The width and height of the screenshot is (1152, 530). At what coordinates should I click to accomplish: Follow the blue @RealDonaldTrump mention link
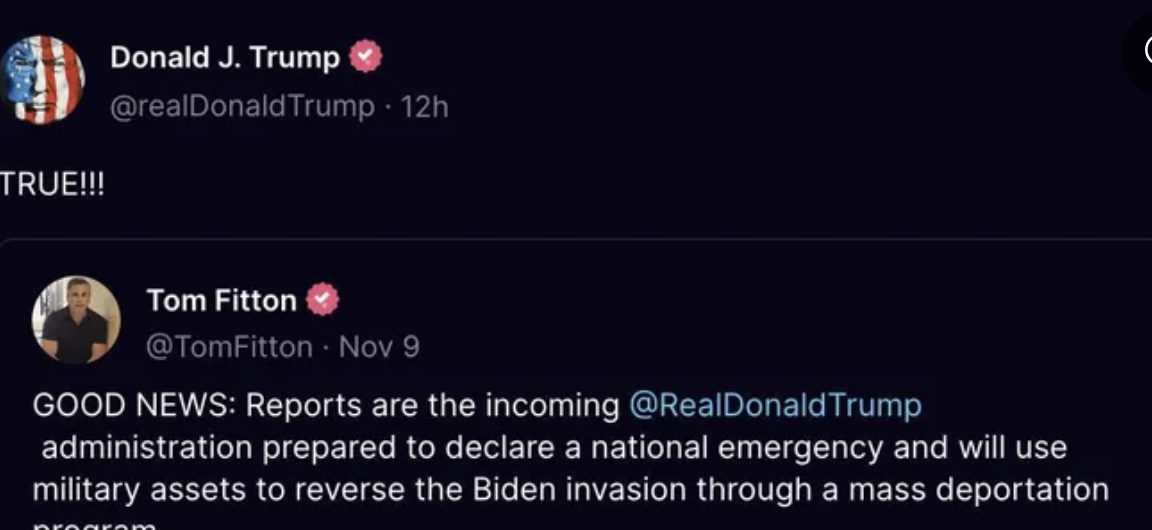(775, 405)
